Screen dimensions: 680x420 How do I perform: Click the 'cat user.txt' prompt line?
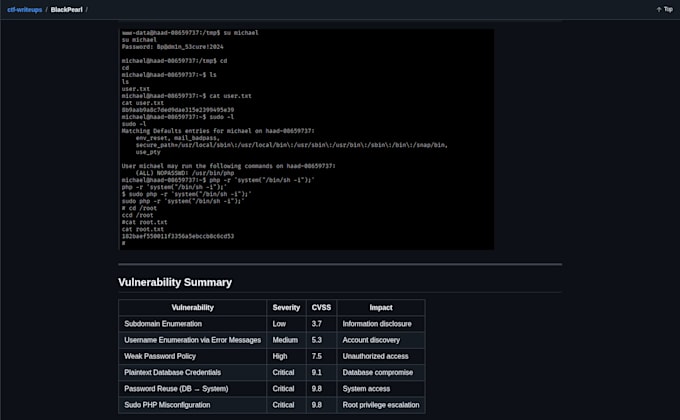(x=186, y=96)
